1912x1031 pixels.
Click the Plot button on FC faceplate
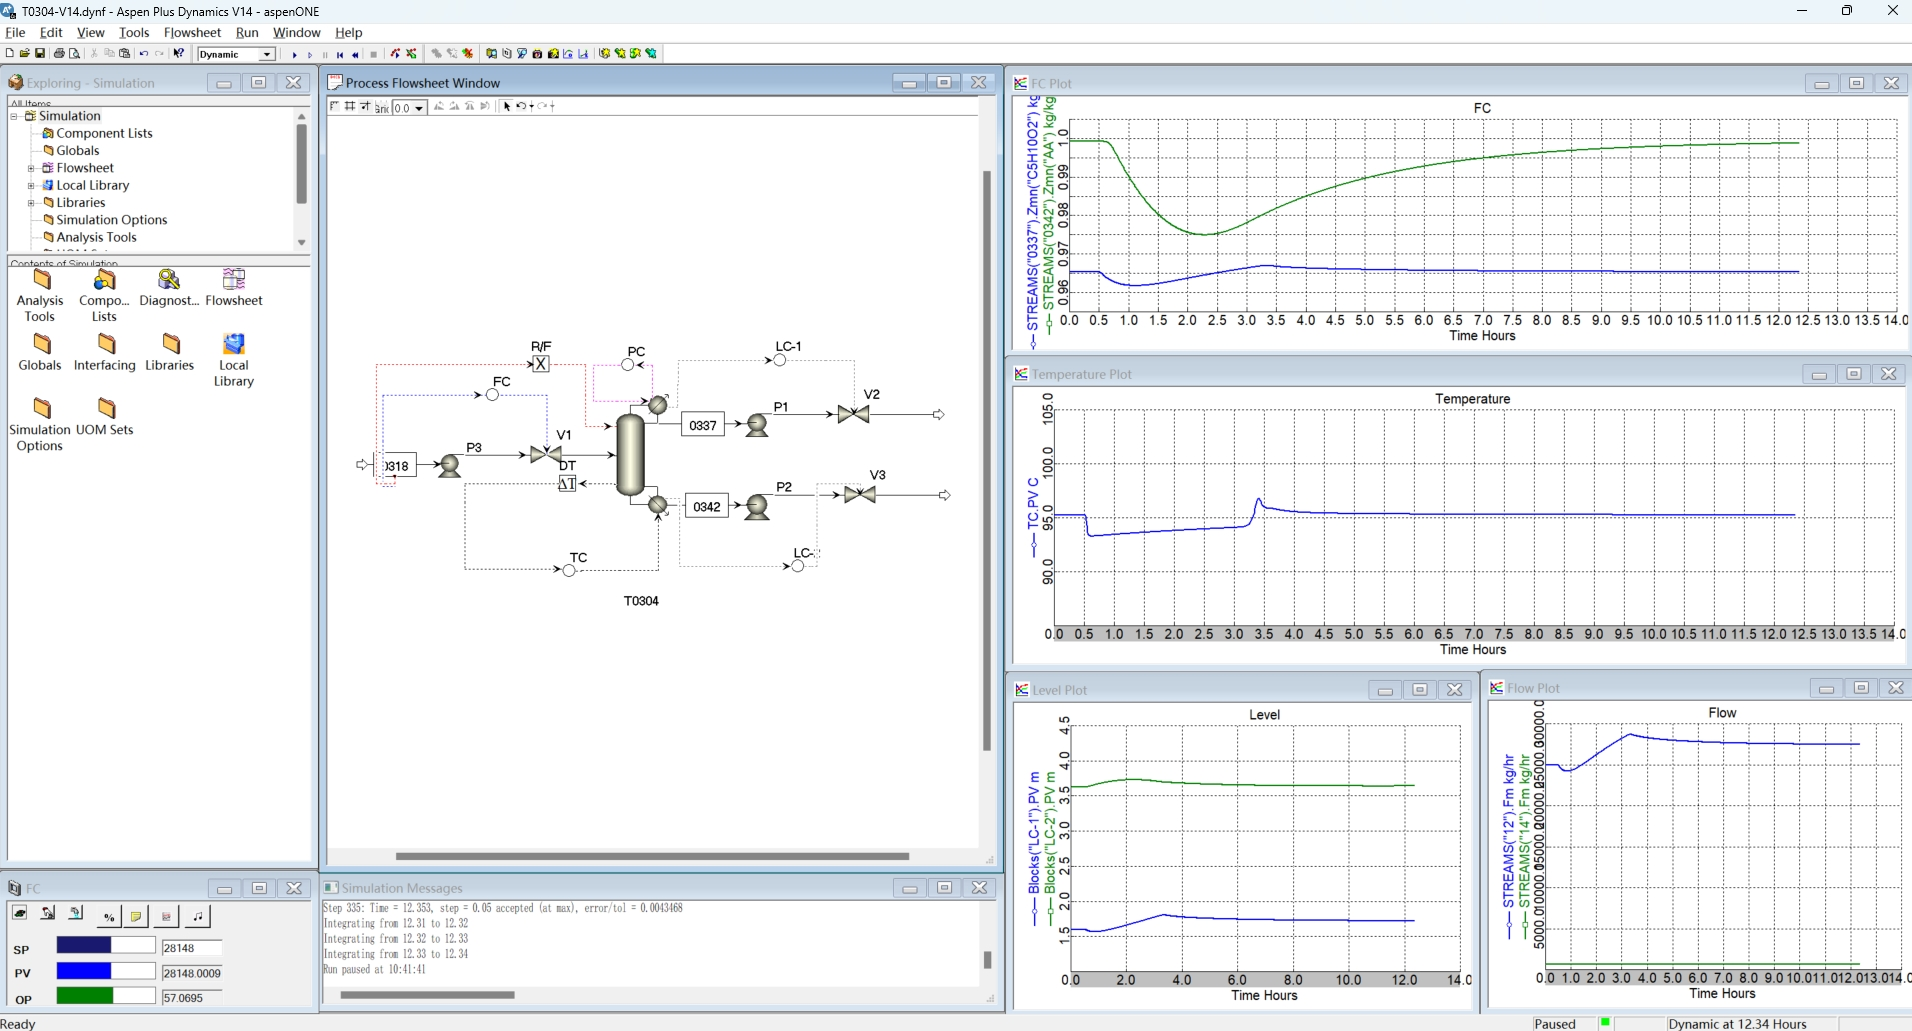[x=167, y=916]
